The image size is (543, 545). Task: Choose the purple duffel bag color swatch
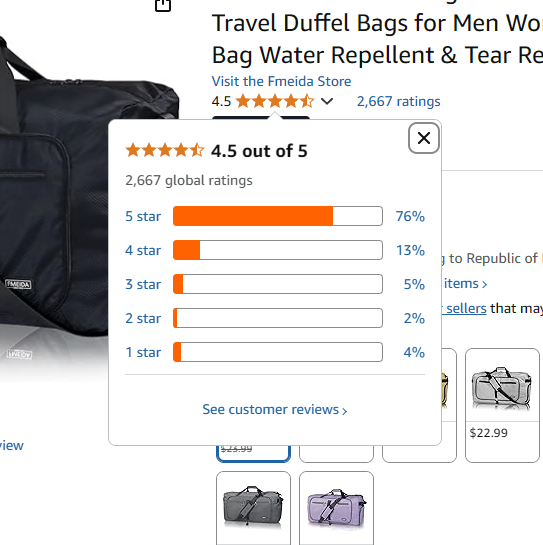coord(336,507)
